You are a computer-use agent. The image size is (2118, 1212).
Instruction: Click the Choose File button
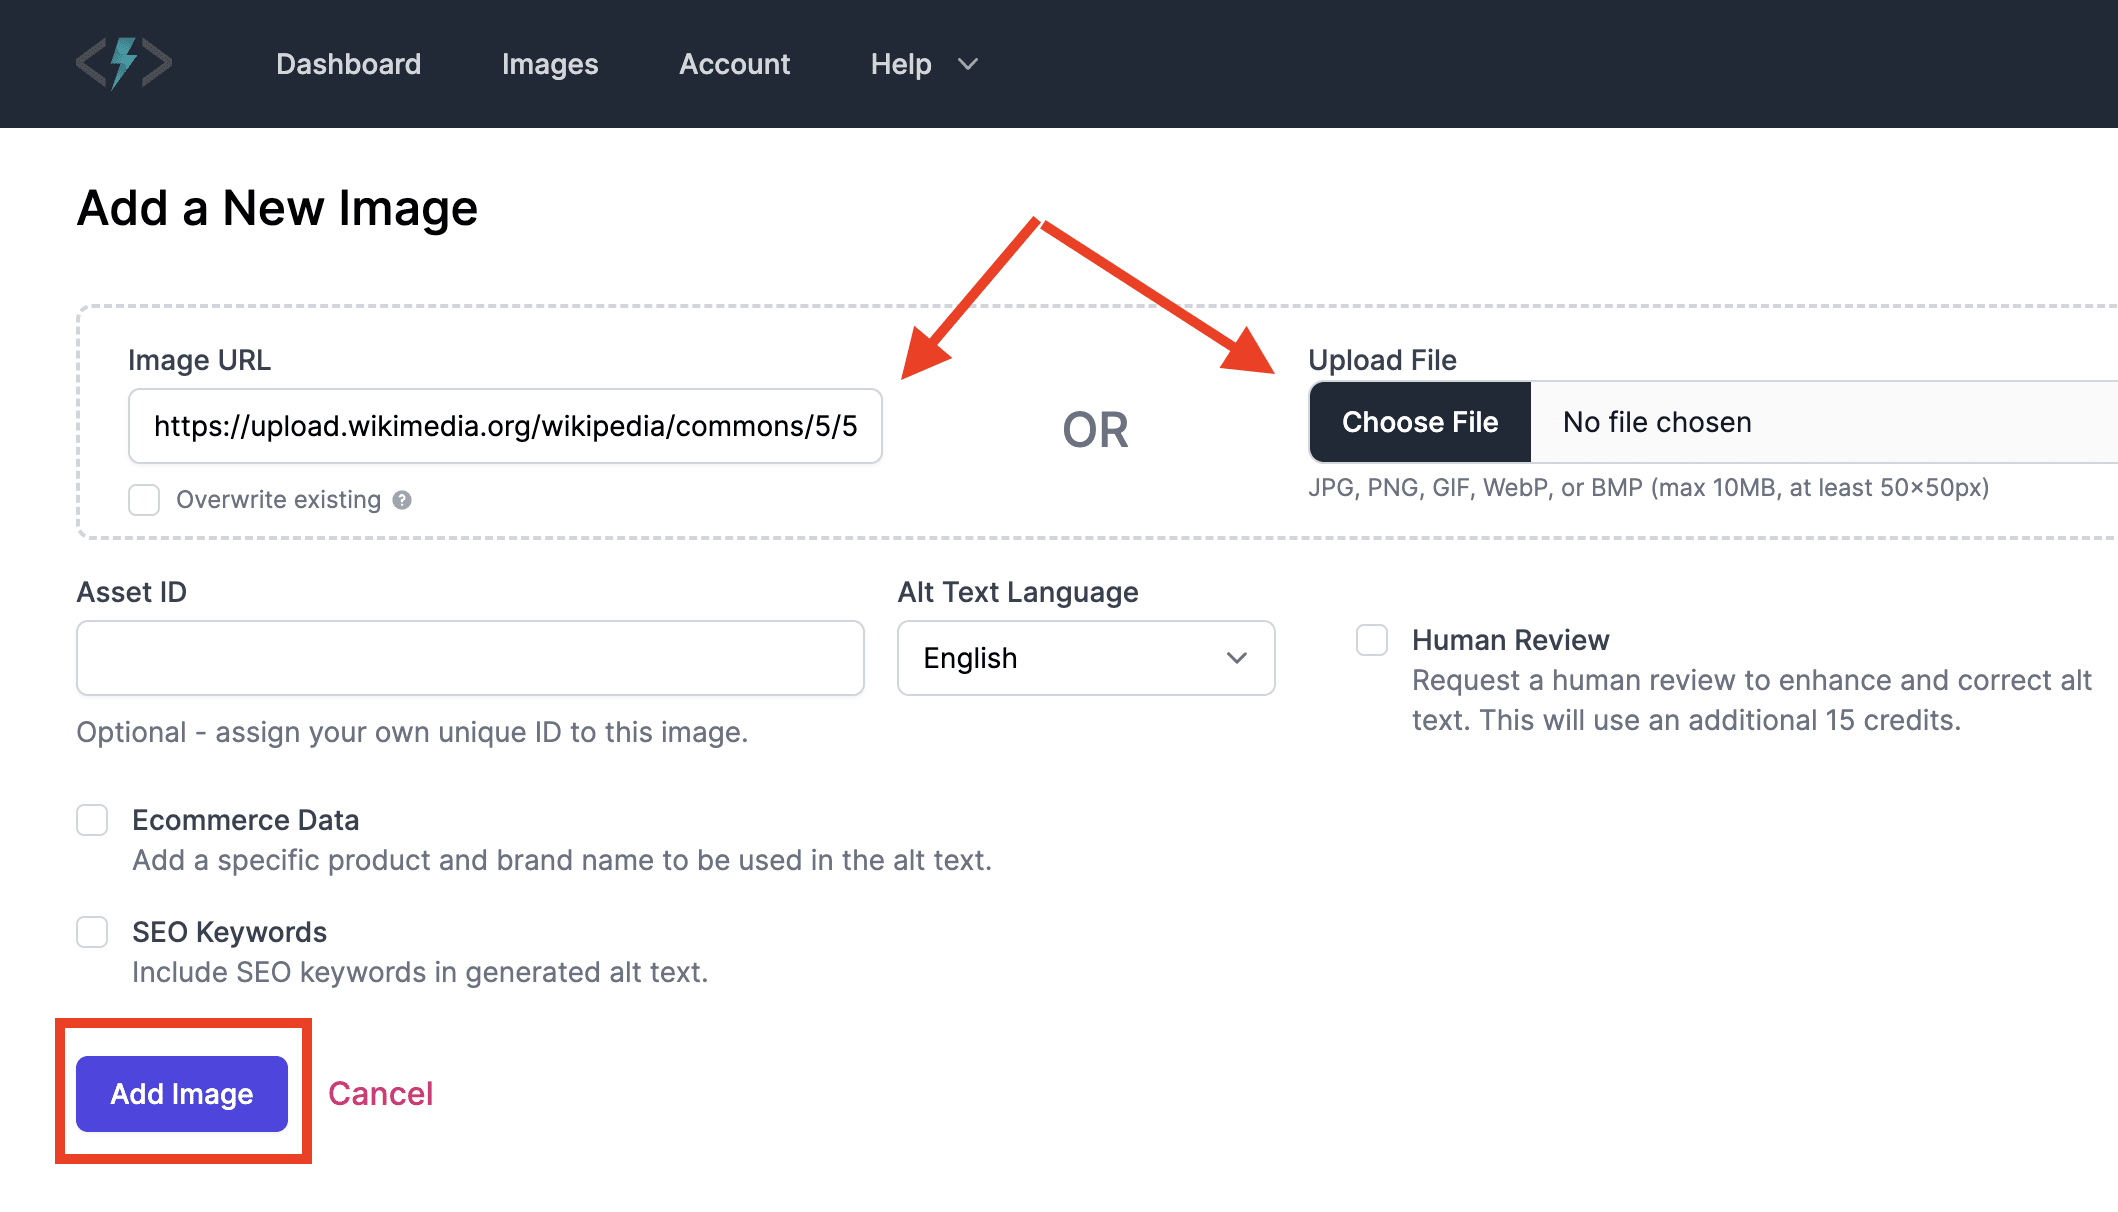(x=1419, y=422)
